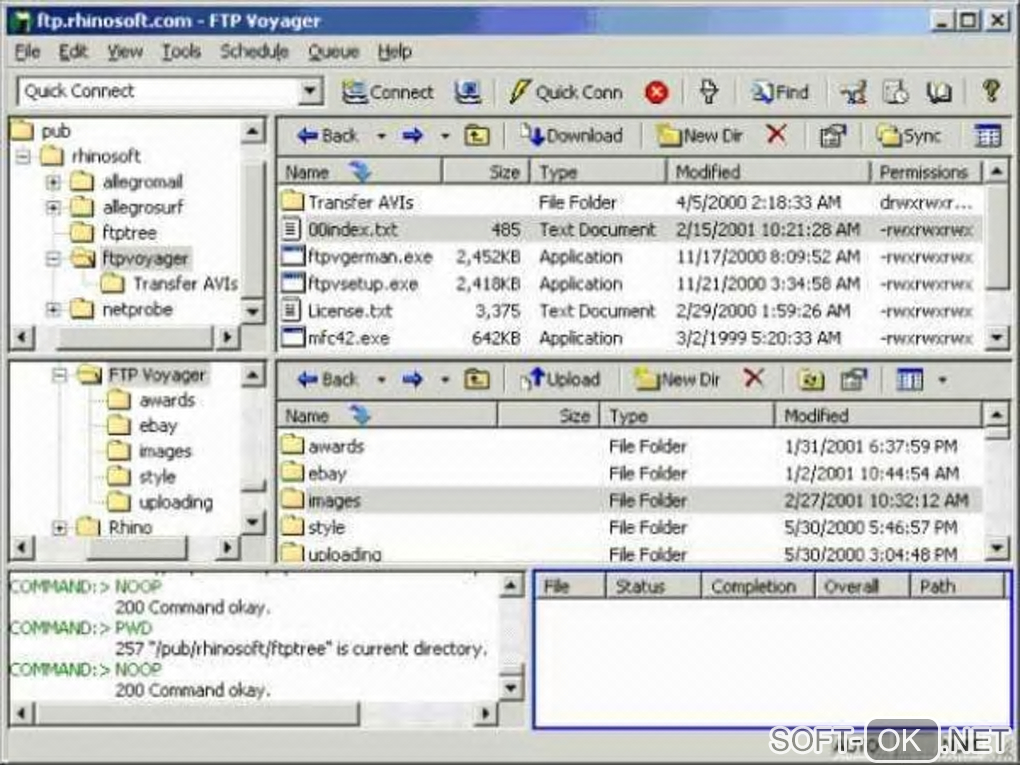
Task: Click scroll-down arrow of remote file list
Action: pos(997,337)
